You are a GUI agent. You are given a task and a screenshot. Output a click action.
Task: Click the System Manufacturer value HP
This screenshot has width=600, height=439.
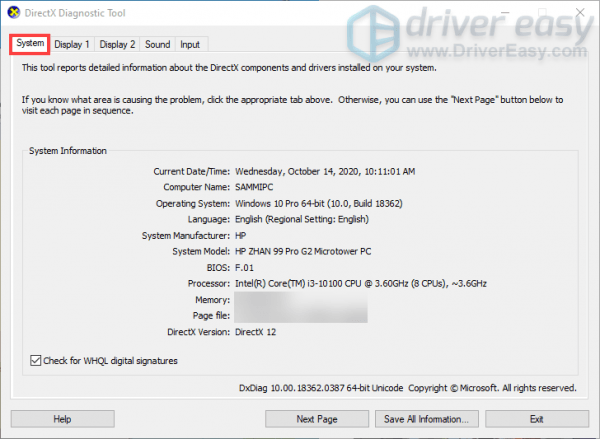(241, 235)
